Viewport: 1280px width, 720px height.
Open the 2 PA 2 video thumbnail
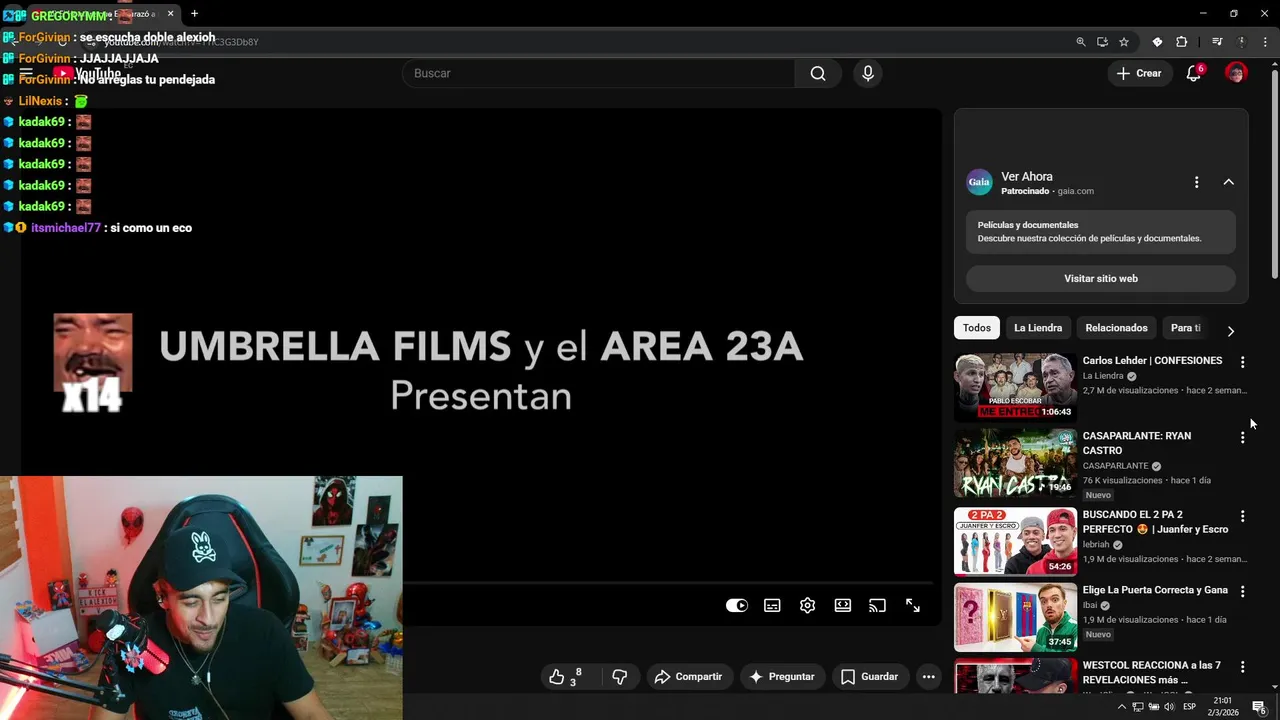tap(1015, 541)
